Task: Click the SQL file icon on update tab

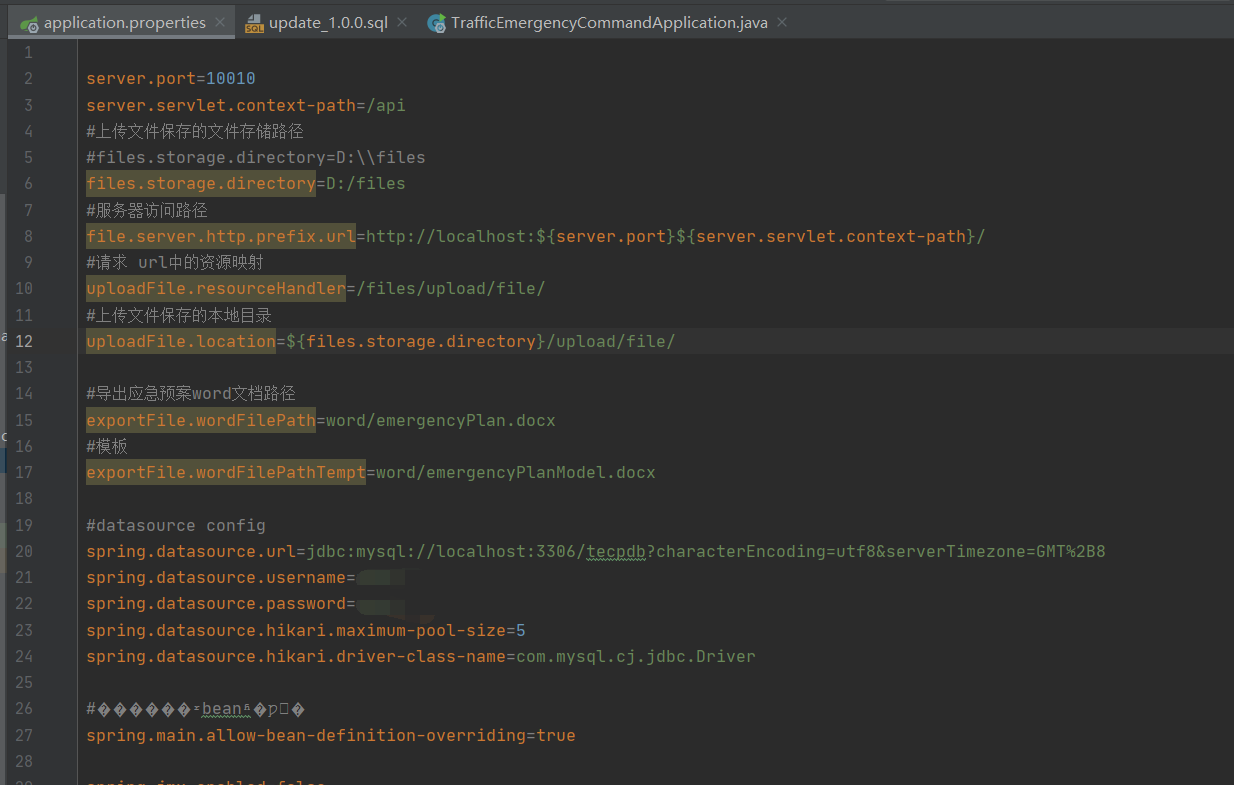Action: click(x=254, y=23)
